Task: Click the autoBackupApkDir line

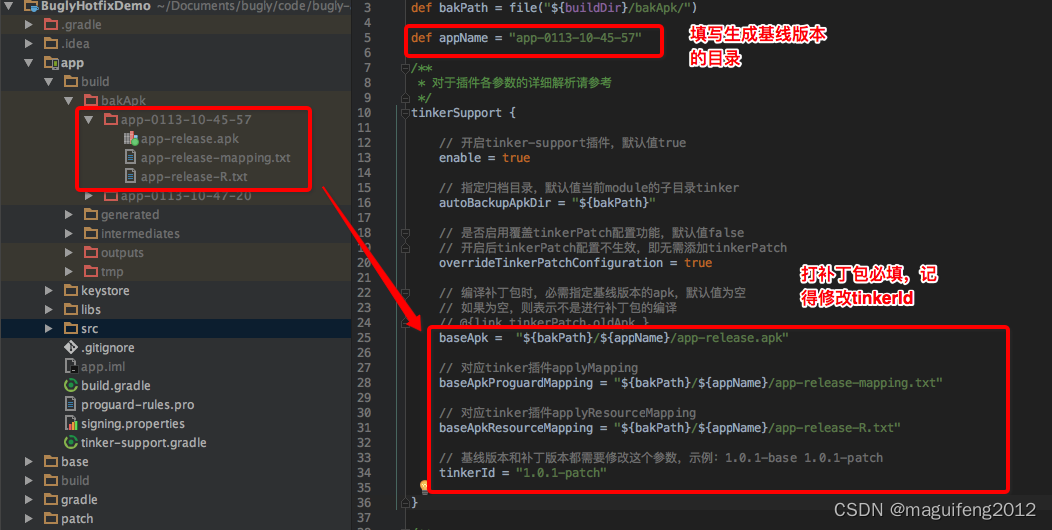Action: pos(547,202)
